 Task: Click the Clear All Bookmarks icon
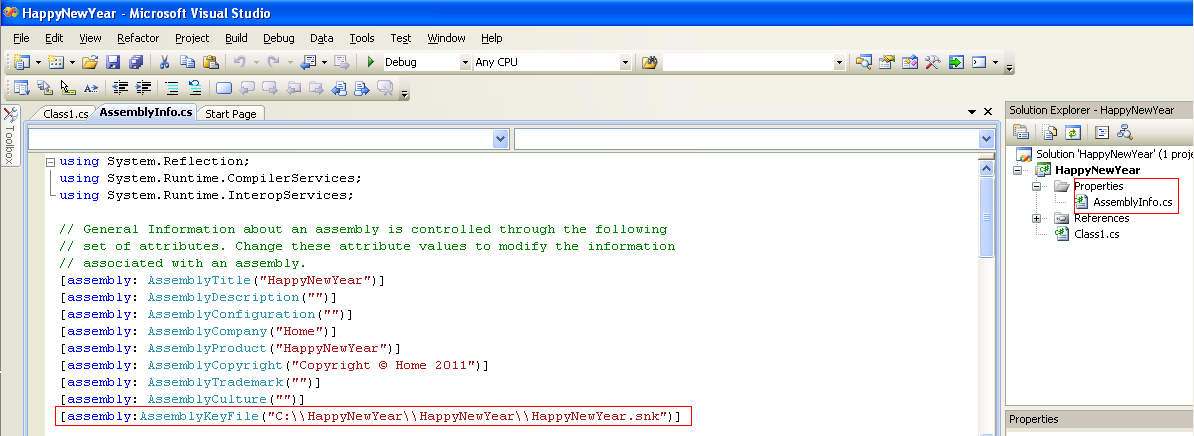(x=385, y=88)
